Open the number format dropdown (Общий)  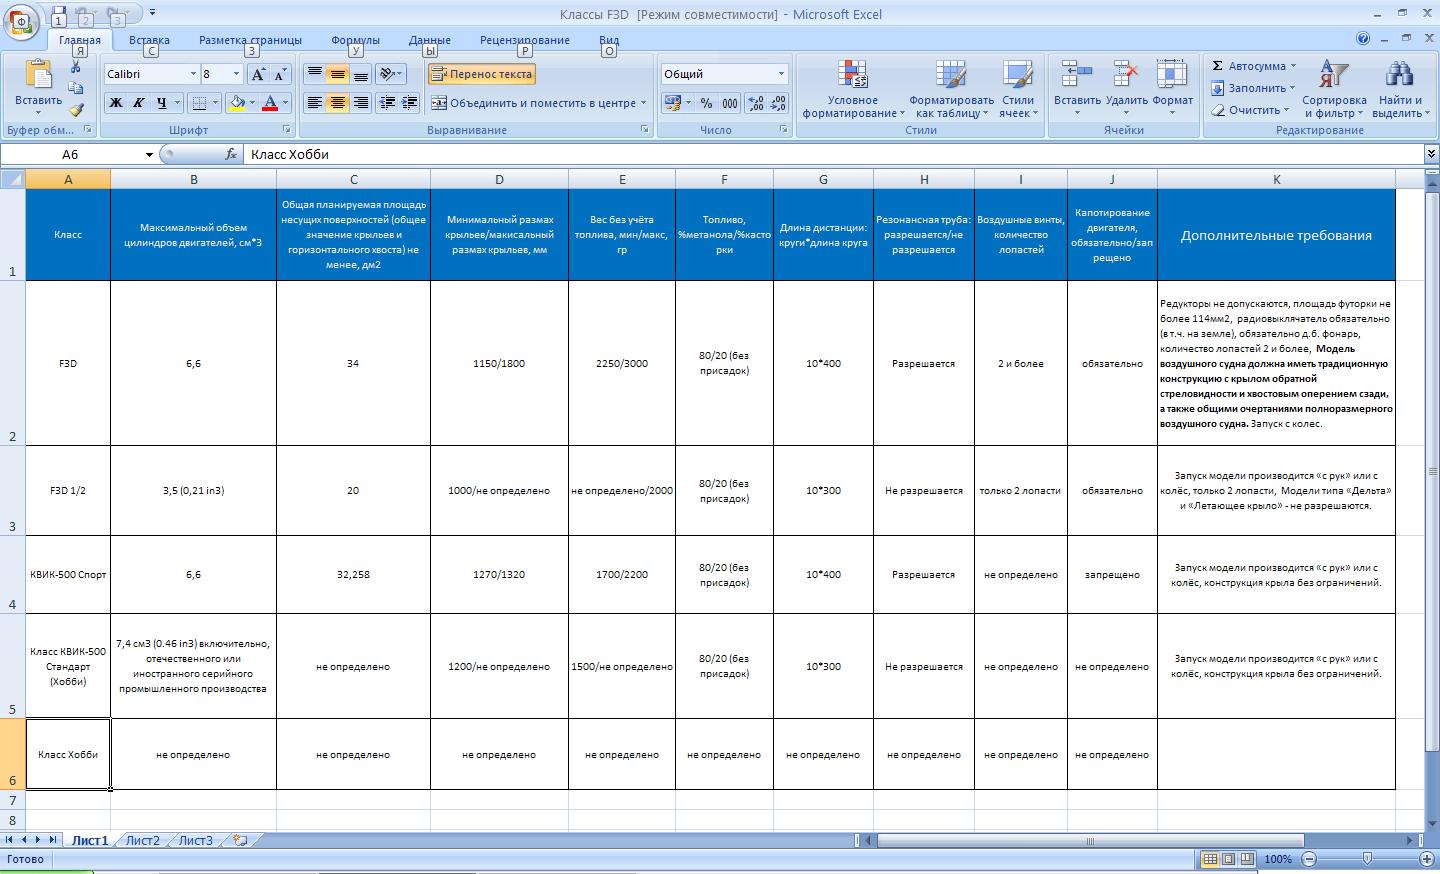781,74
